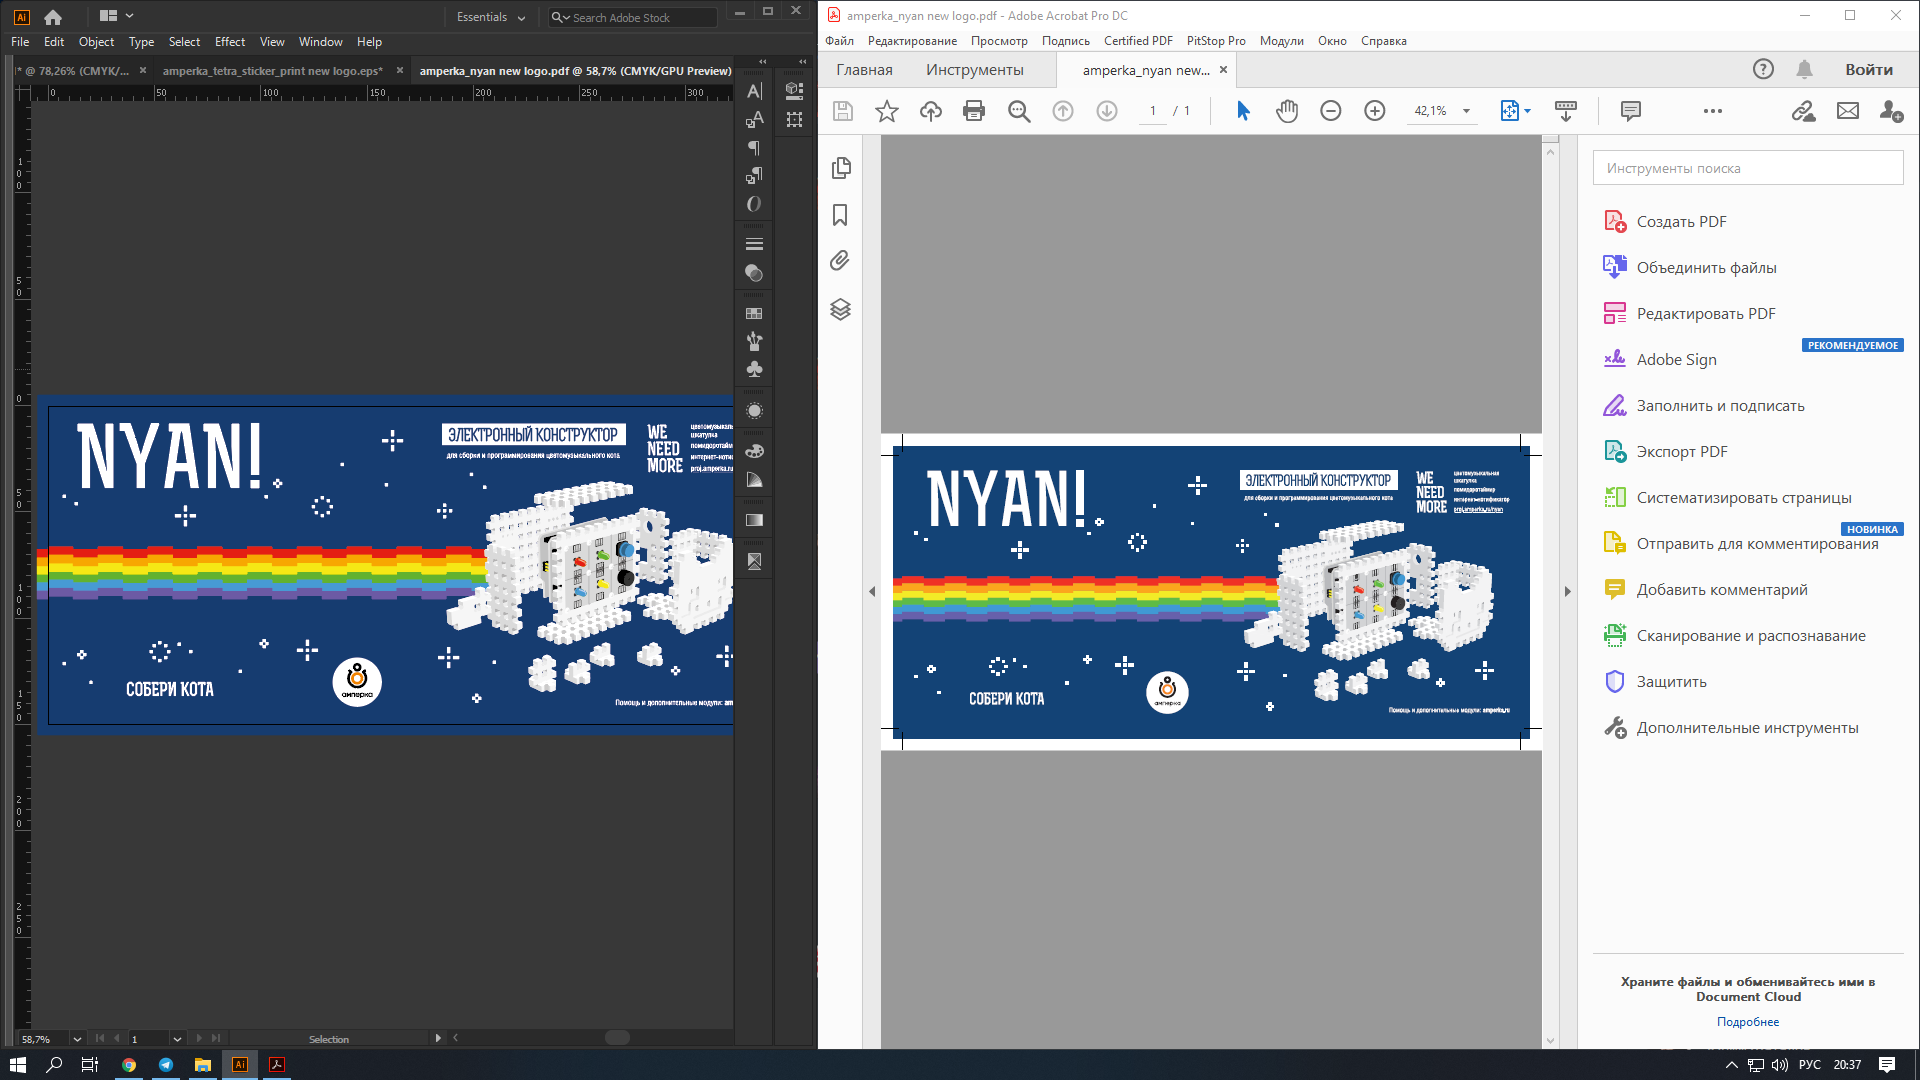The width and height of the screenshot is (1920, 1080).
Task: Click the add comment speech bubble icon
Action: [x=1630, y=111]
